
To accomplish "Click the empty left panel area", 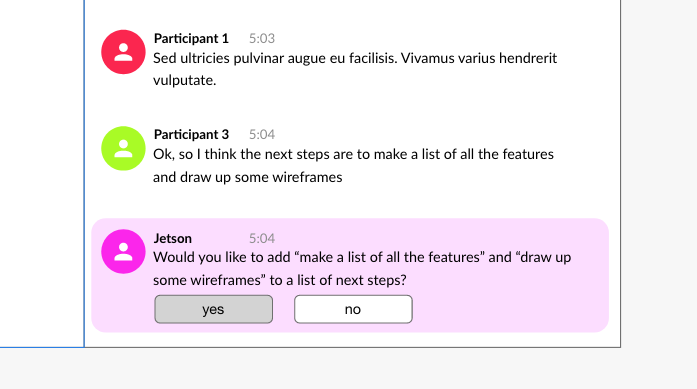I will pos(41,173).
